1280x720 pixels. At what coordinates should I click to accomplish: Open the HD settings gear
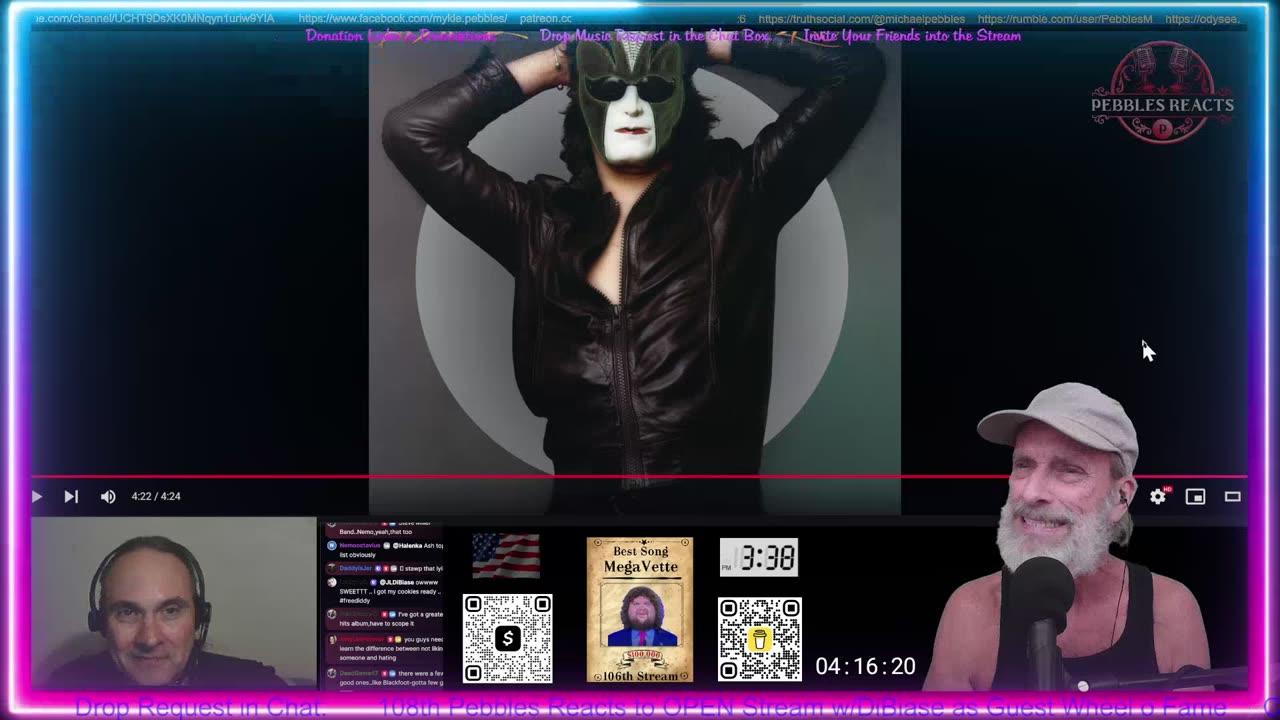1158,496
